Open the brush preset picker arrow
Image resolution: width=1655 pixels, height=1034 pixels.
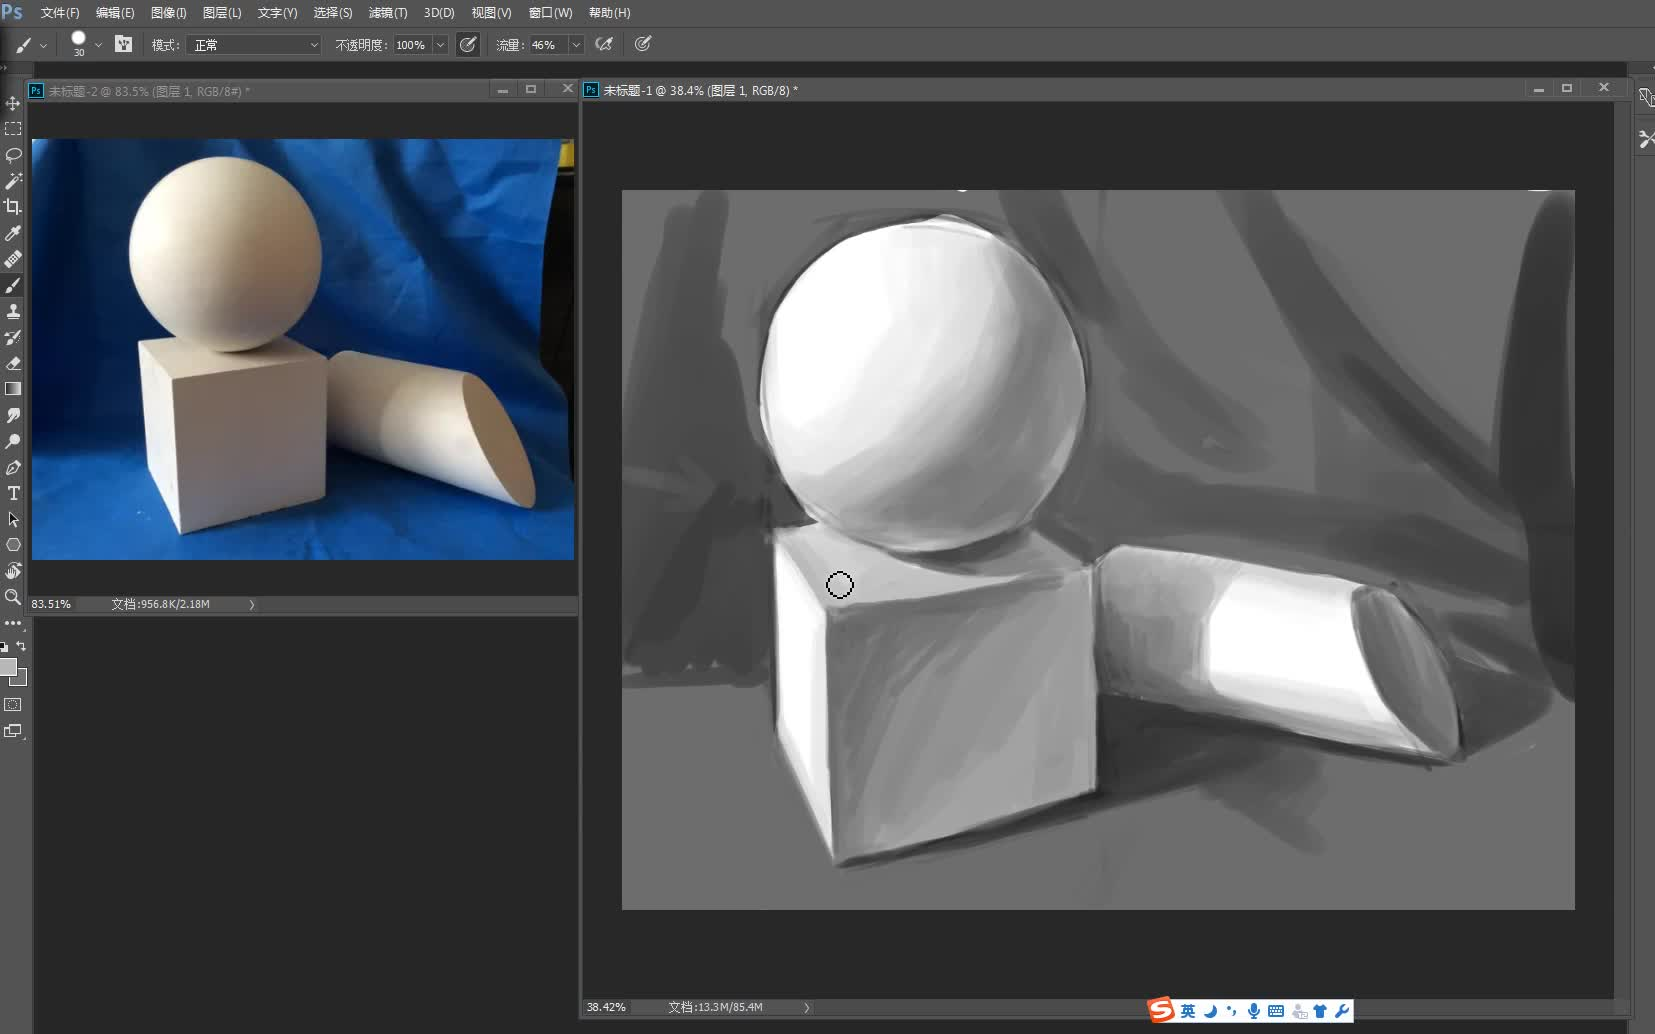point(98,45)
